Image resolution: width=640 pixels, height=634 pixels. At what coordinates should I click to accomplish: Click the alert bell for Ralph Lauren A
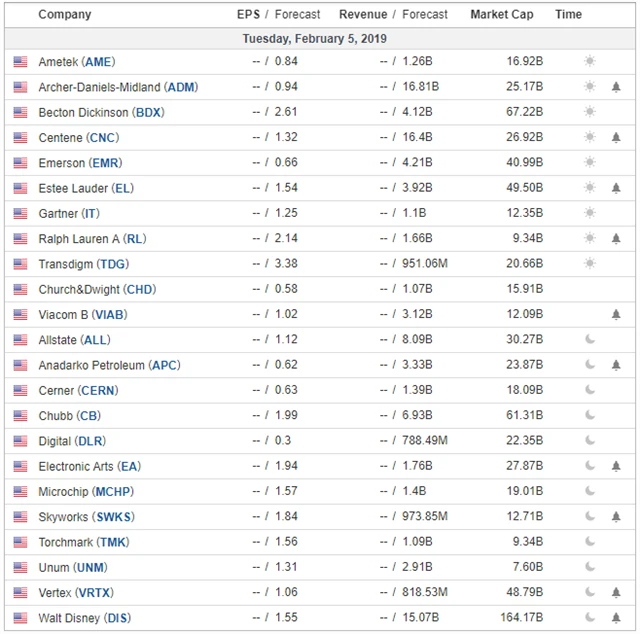point(616,238)
